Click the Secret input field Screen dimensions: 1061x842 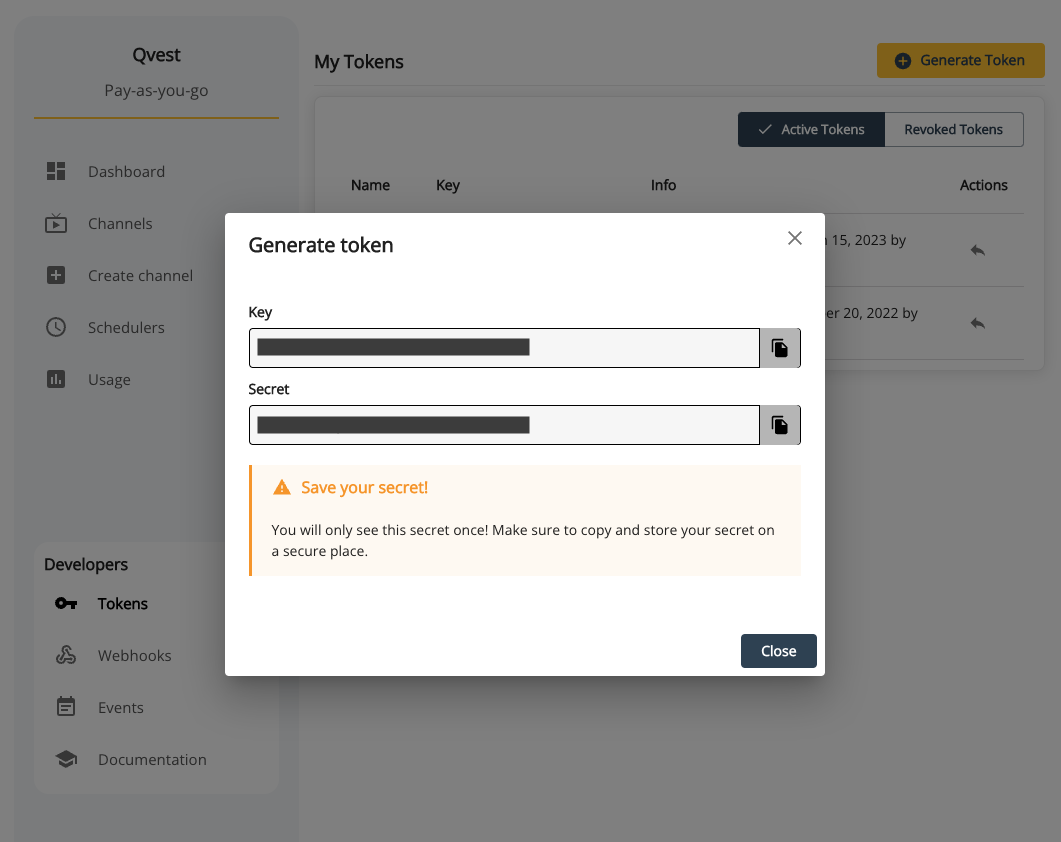(504, 425)
